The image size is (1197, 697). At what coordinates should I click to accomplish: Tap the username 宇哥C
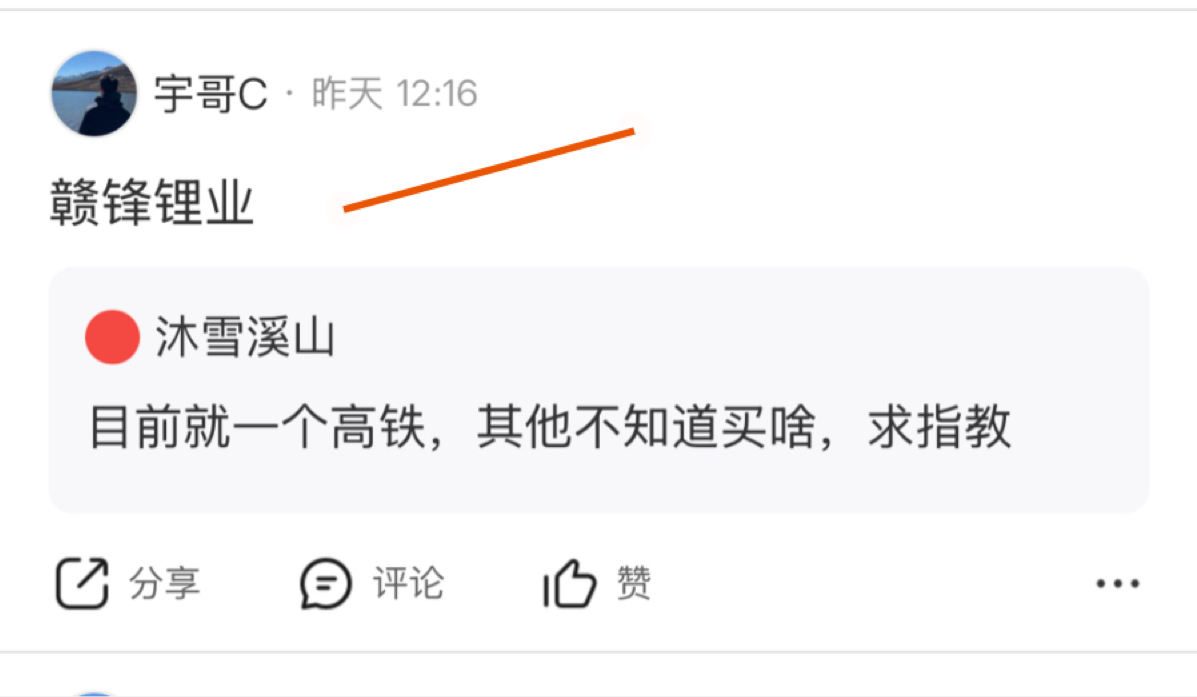[x=211, y=95]
